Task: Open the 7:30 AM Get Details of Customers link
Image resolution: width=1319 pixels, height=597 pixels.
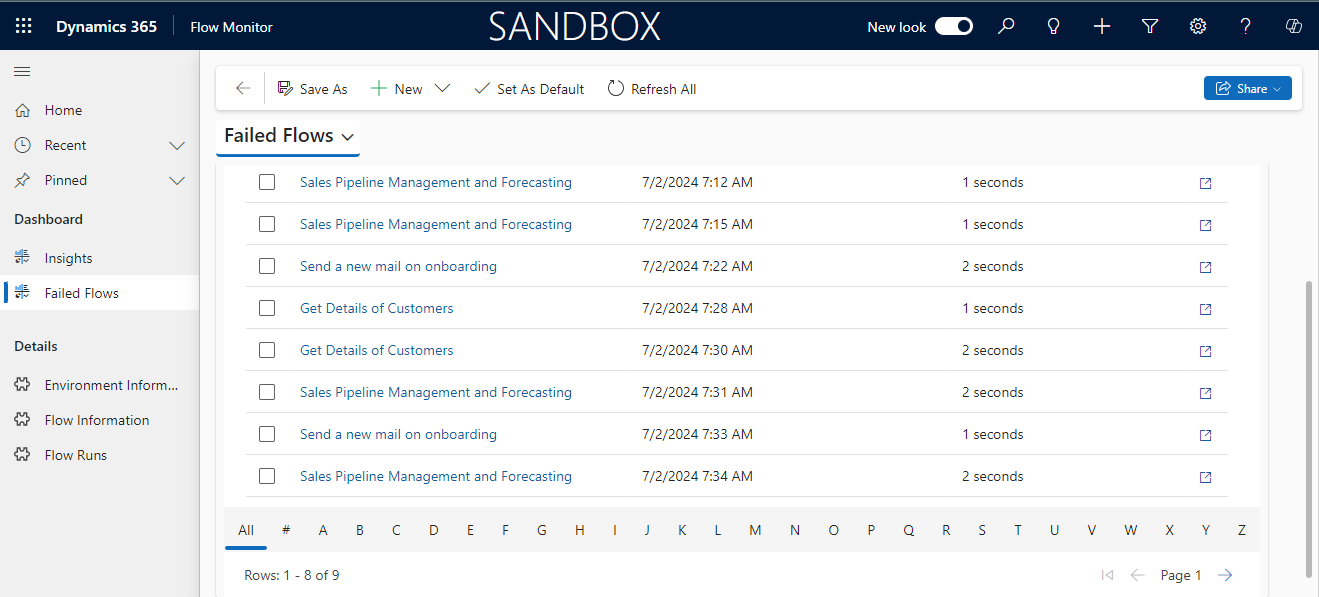Action: [376, 351]
